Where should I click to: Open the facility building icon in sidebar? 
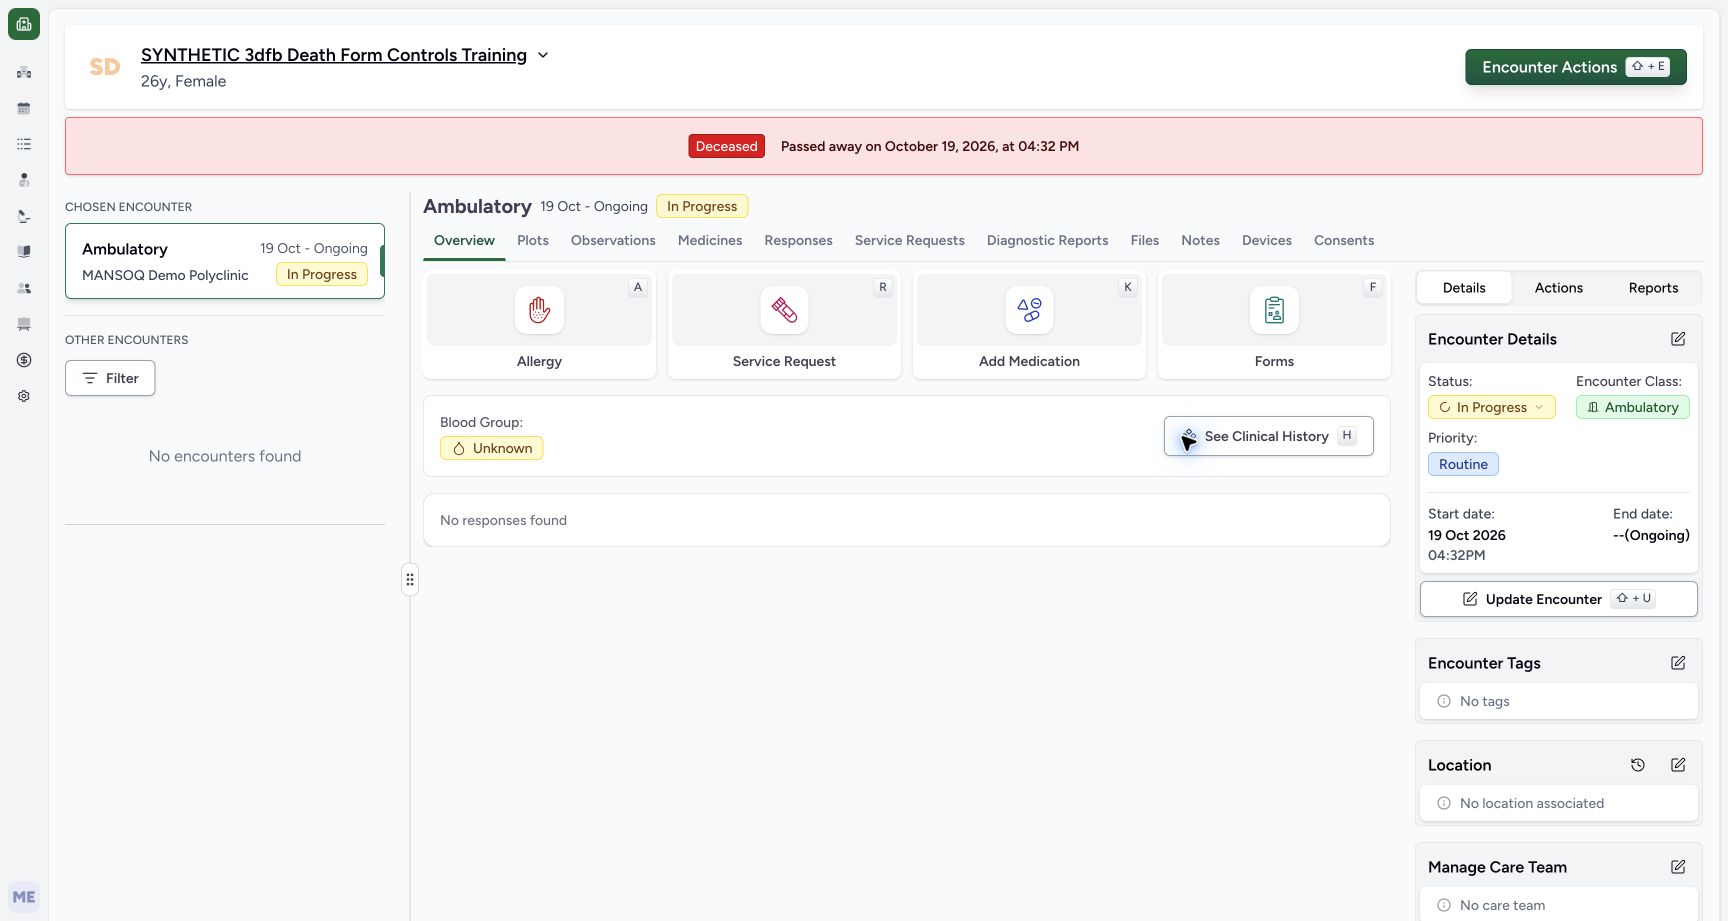coord(24,72)
